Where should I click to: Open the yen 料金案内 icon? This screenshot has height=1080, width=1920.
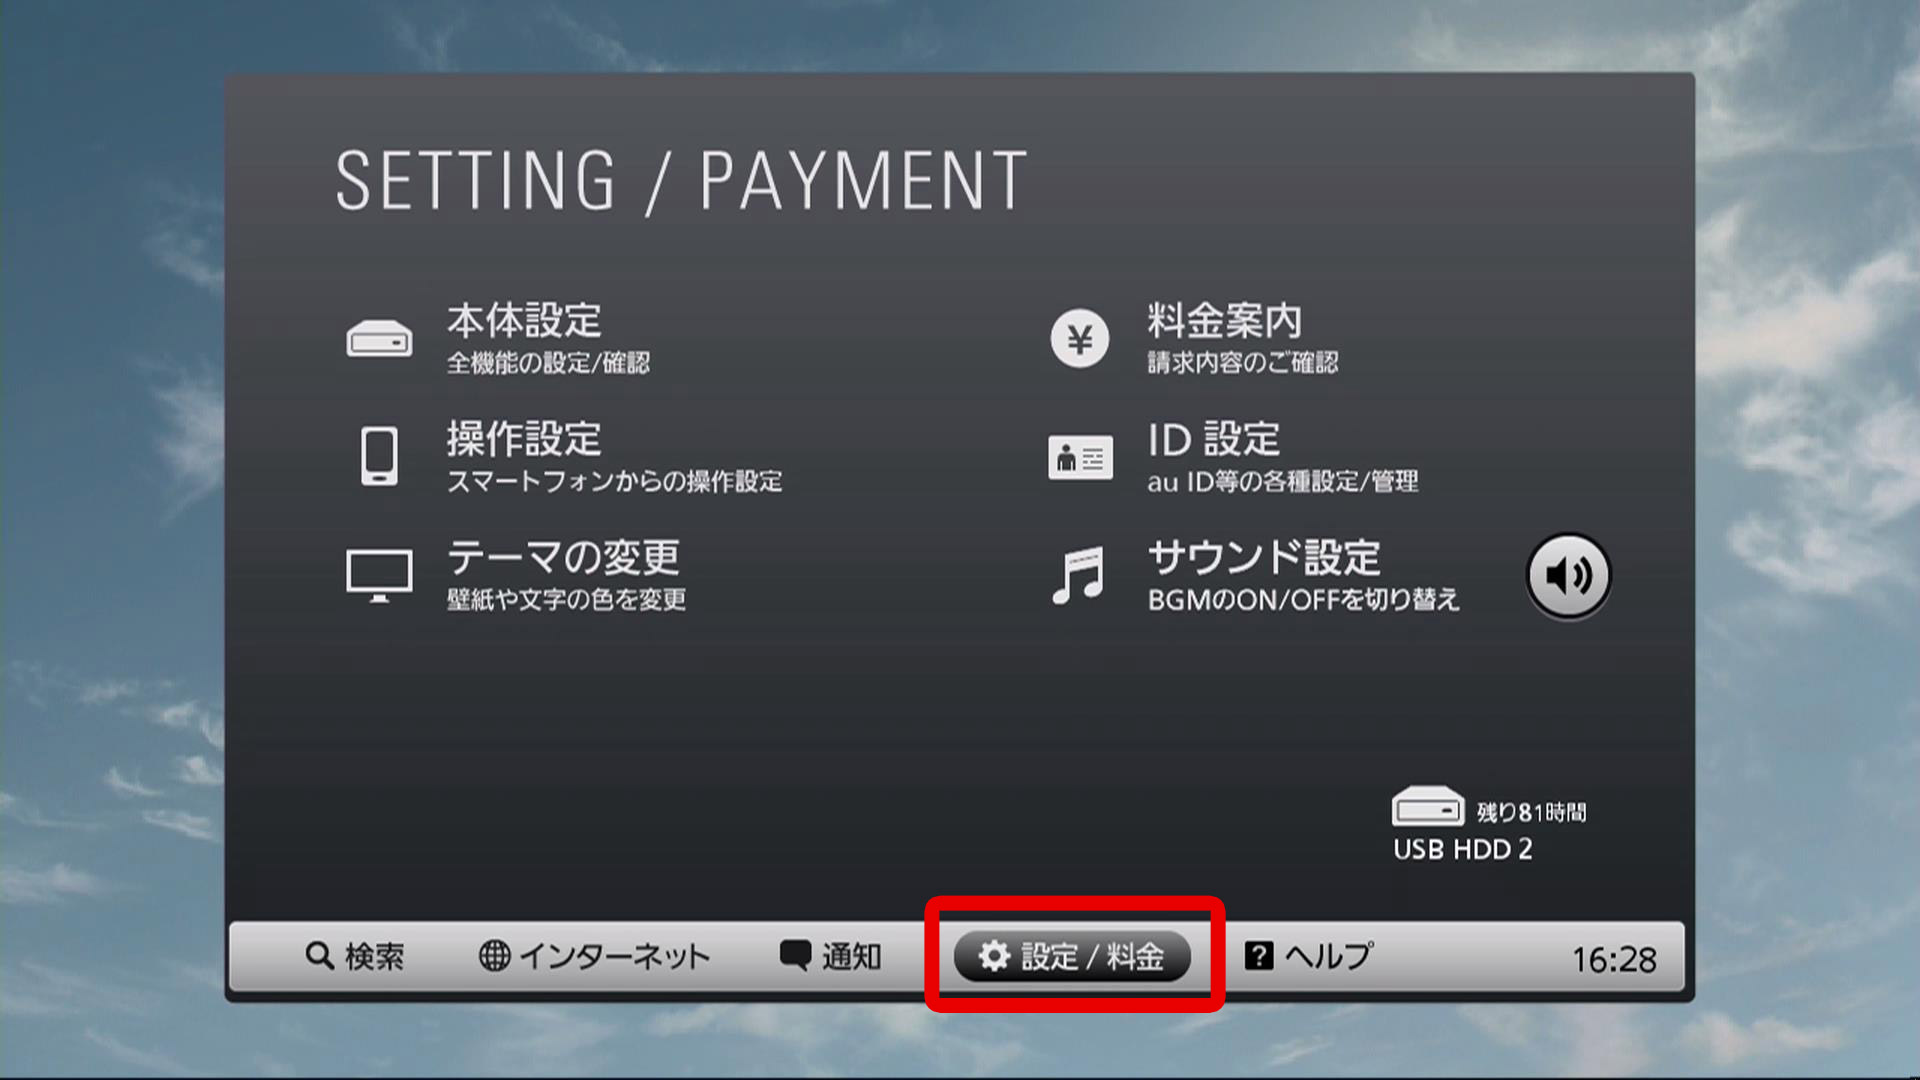click(x=1080, y=339)
